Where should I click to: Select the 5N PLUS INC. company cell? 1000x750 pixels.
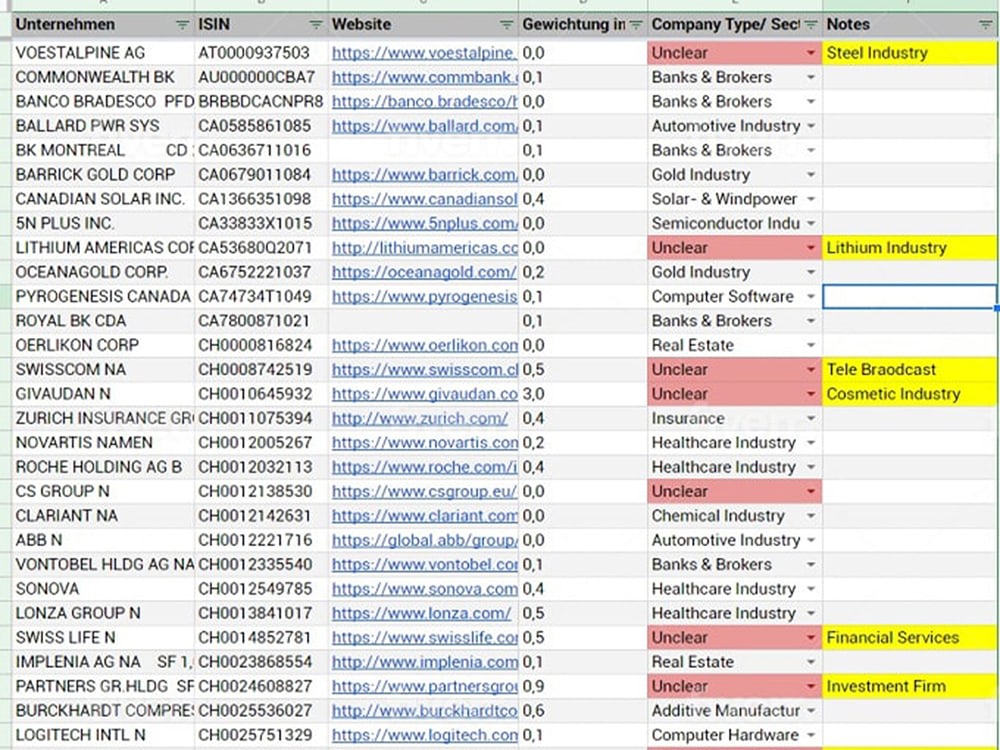[x=103, y=223]
